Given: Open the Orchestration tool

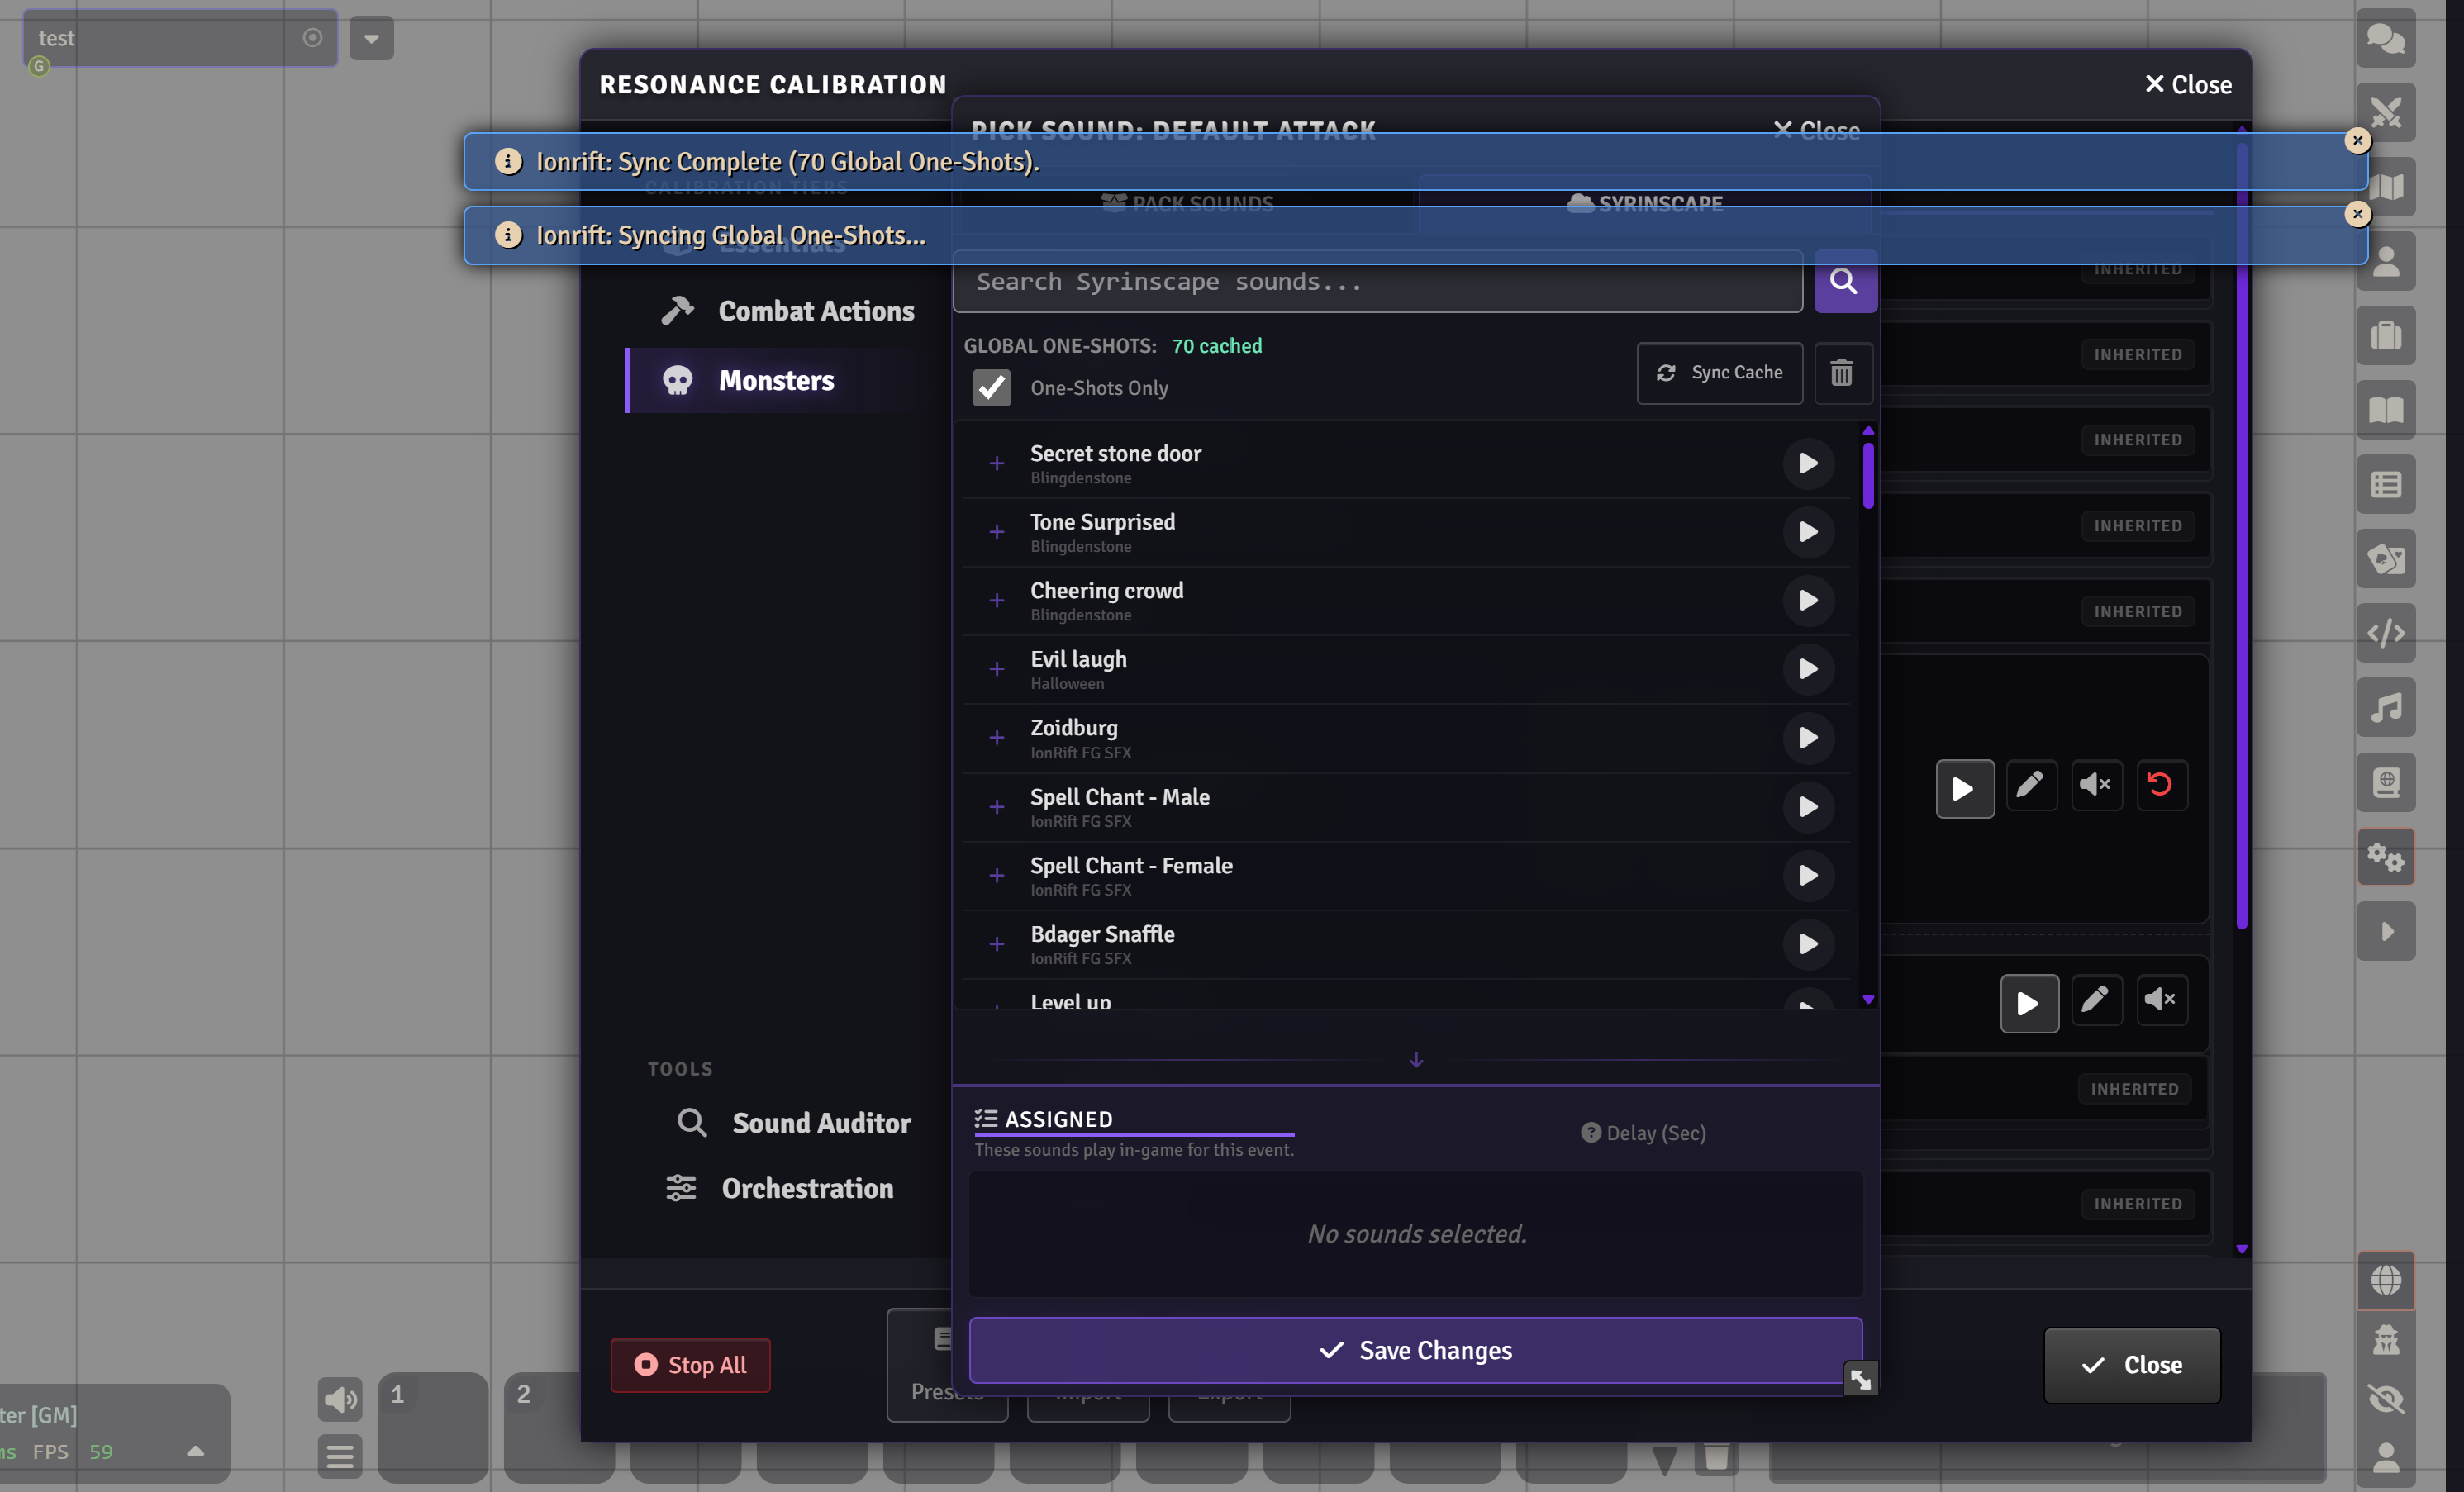Looking at the screenshot, I should click(782, 1189).
